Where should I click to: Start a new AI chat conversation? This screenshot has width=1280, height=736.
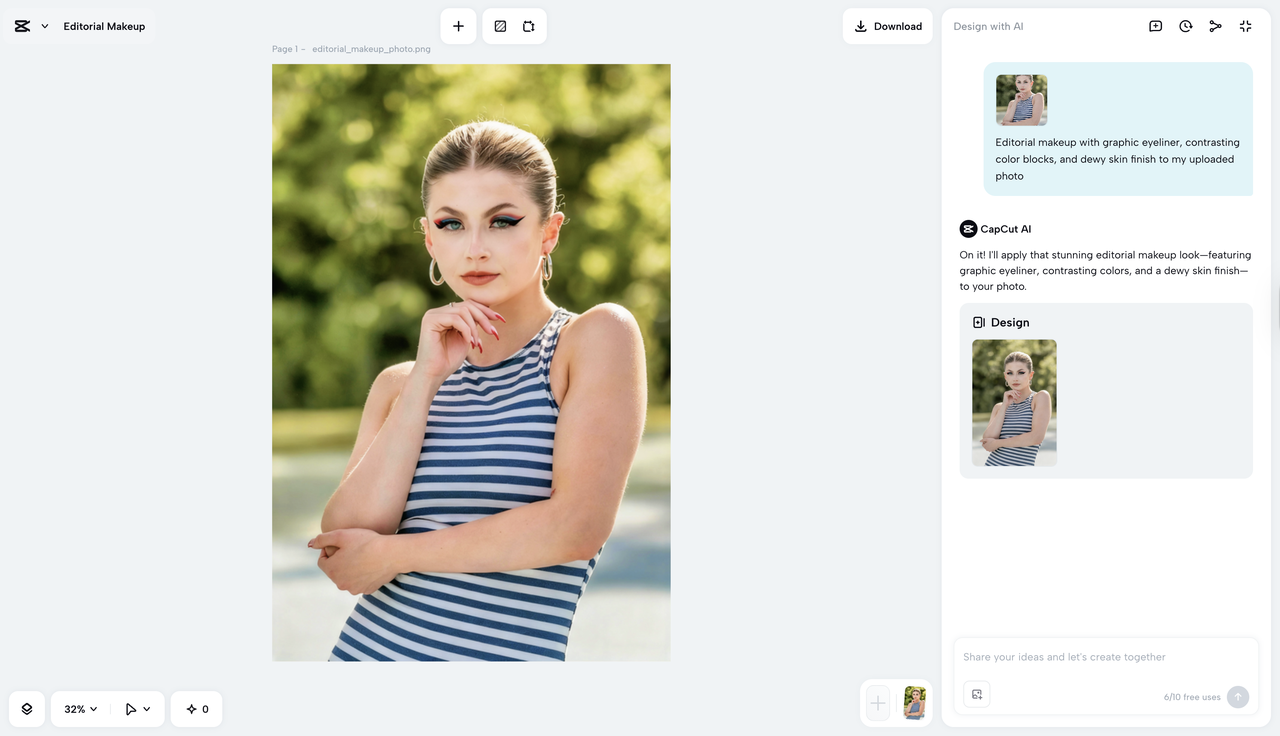coord(1155,25)
